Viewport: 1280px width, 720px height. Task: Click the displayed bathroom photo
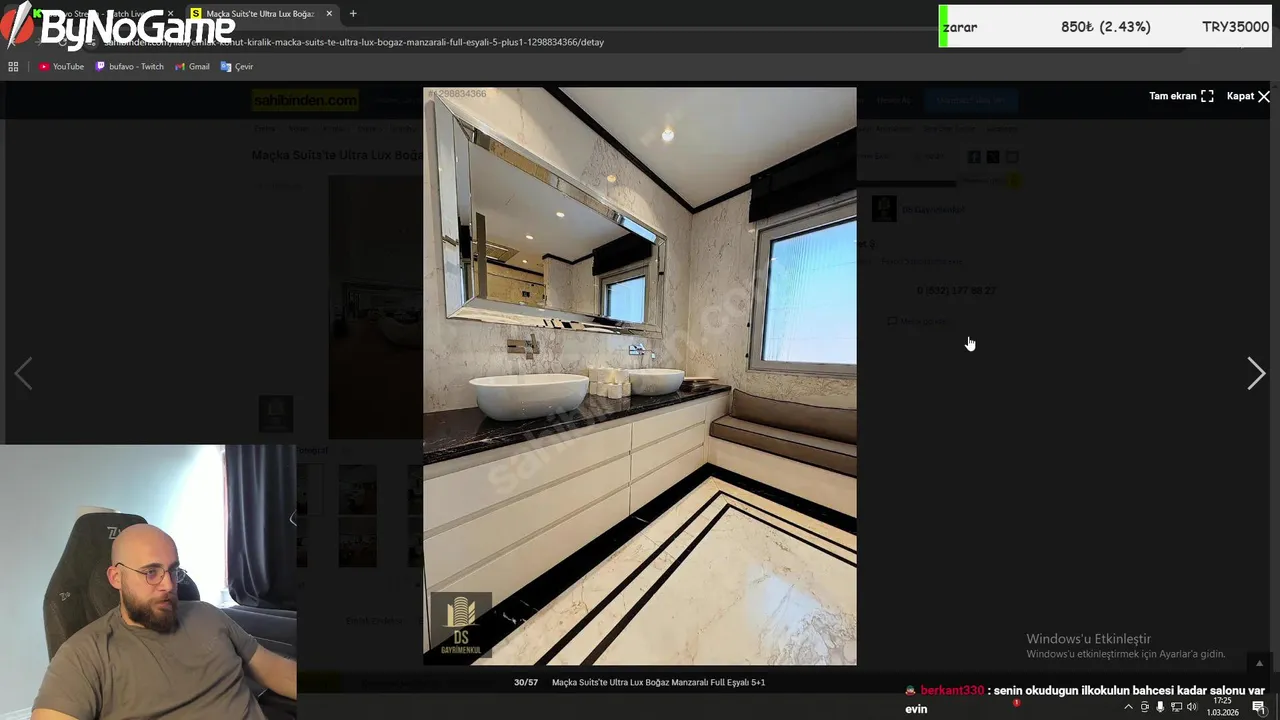point(640,376)
